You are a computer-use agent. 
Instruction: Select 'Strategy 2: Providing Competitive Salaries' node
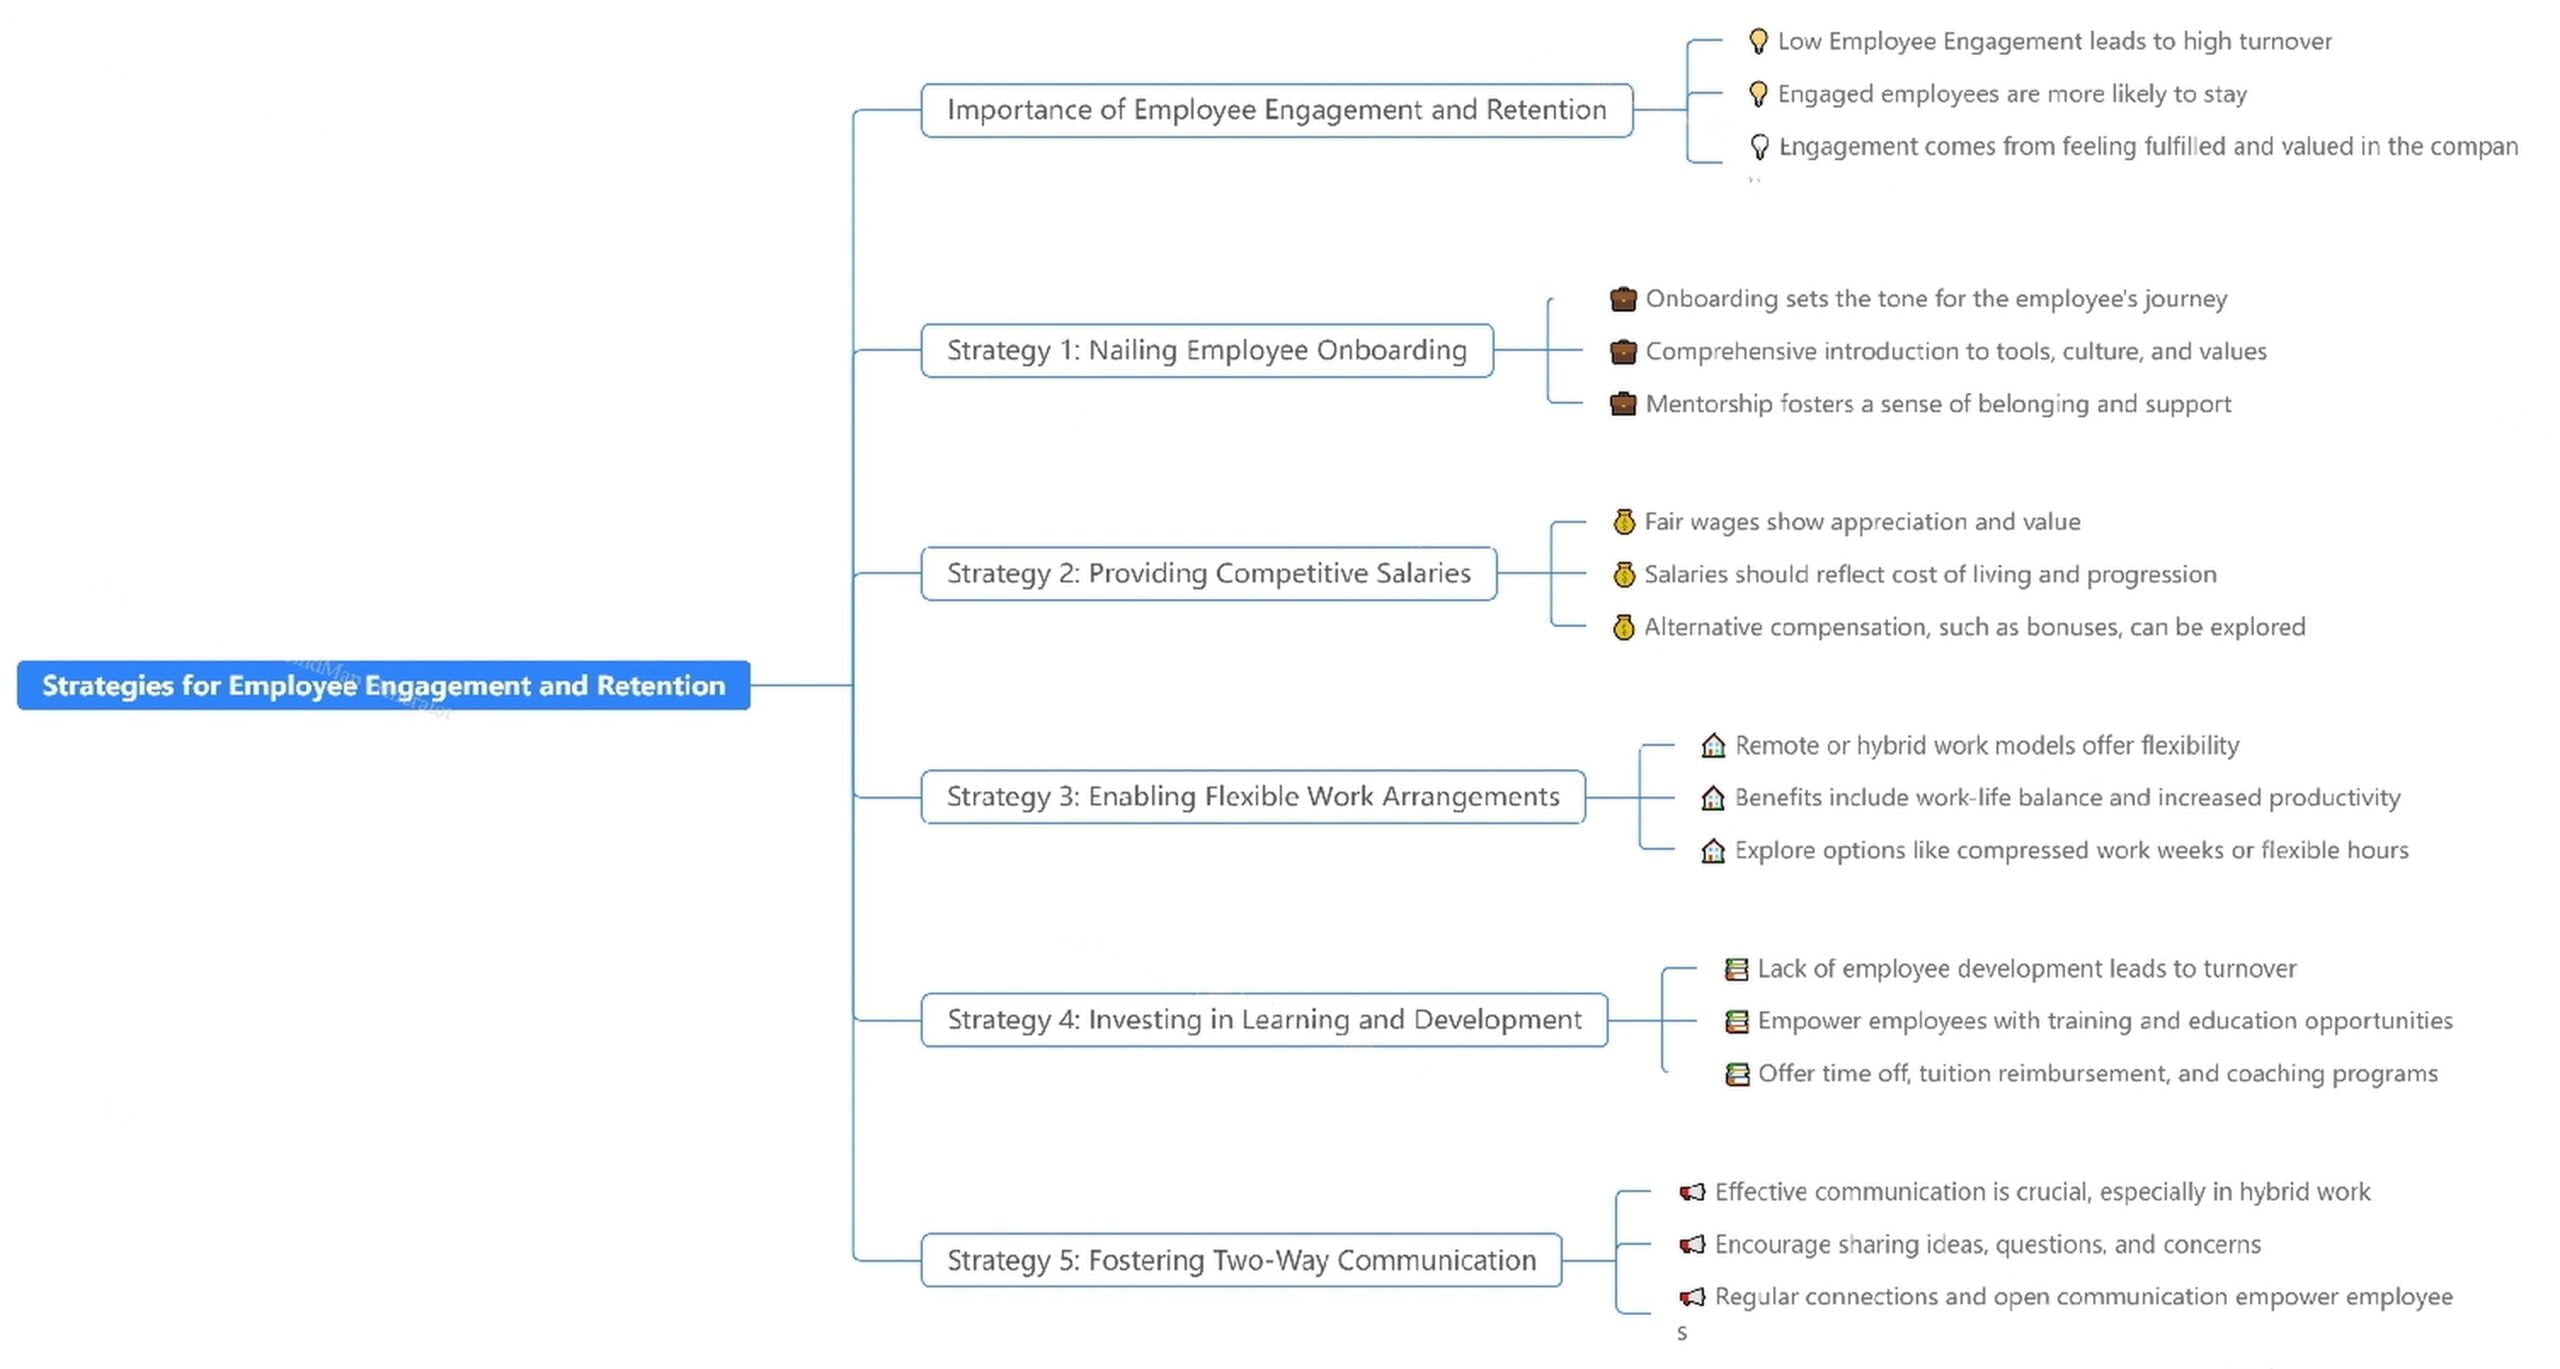[x=1209, y=574]
